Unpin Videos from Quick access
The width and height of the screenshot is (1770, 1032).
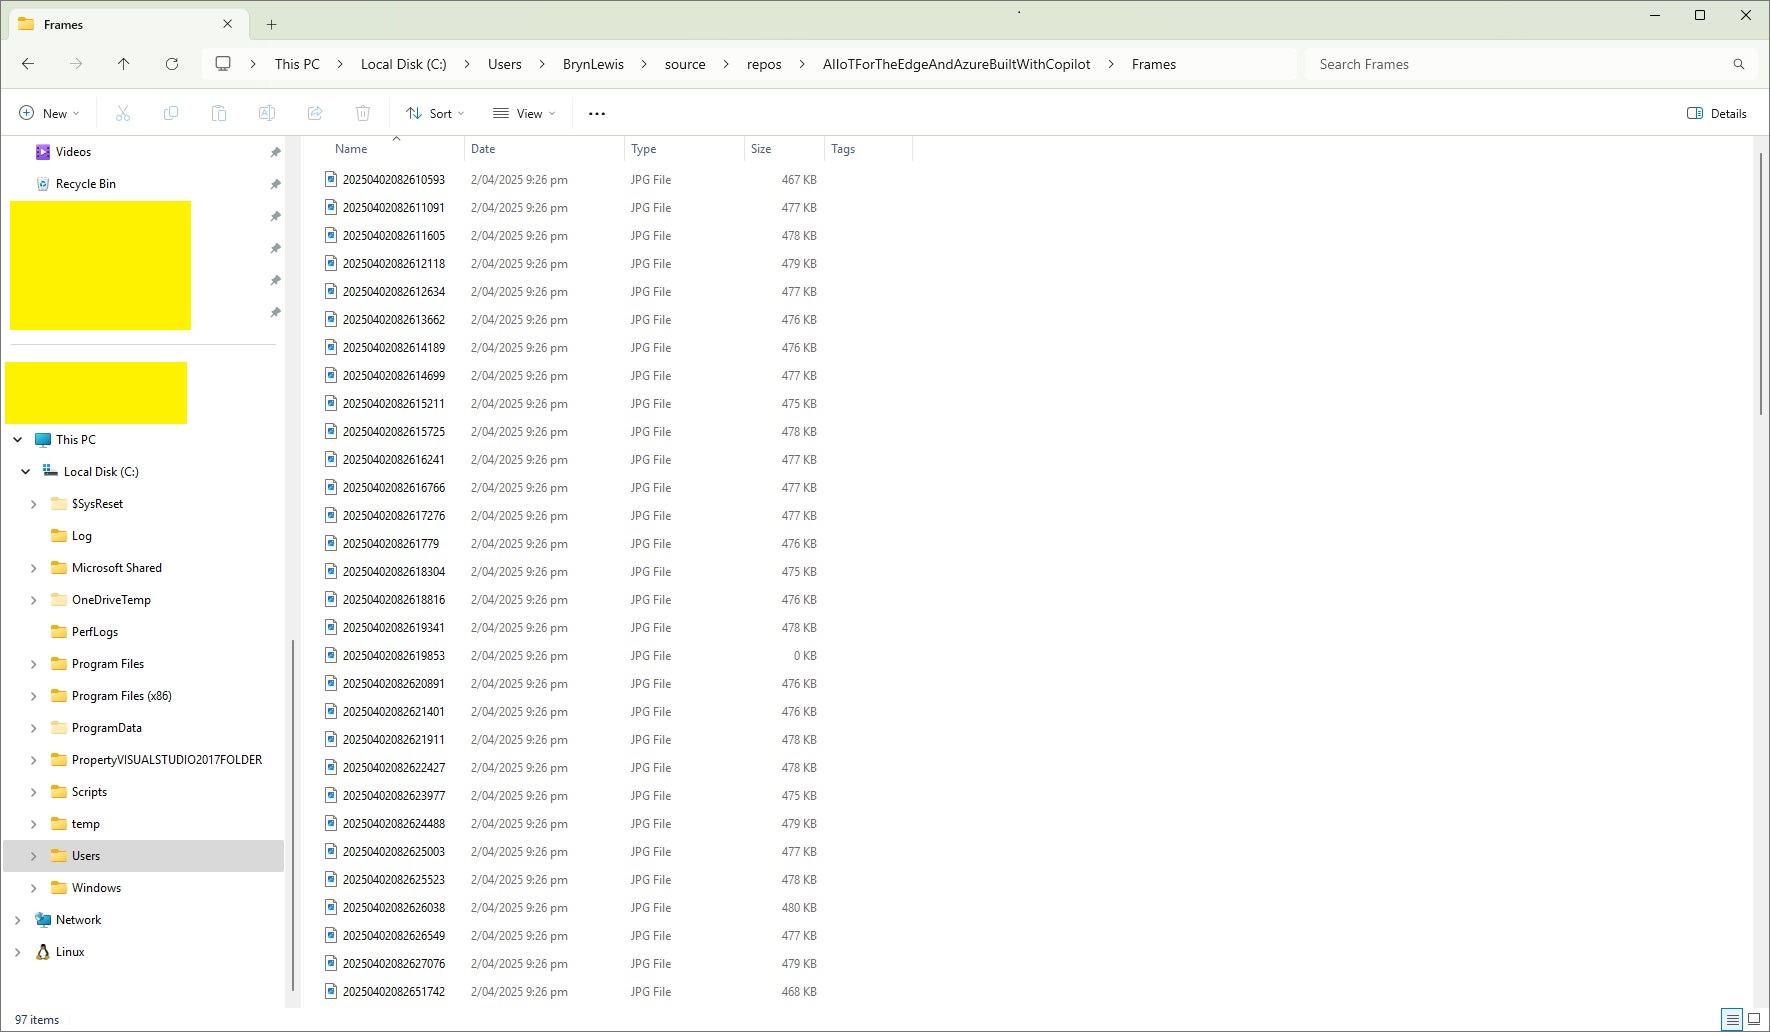[275, 152]
